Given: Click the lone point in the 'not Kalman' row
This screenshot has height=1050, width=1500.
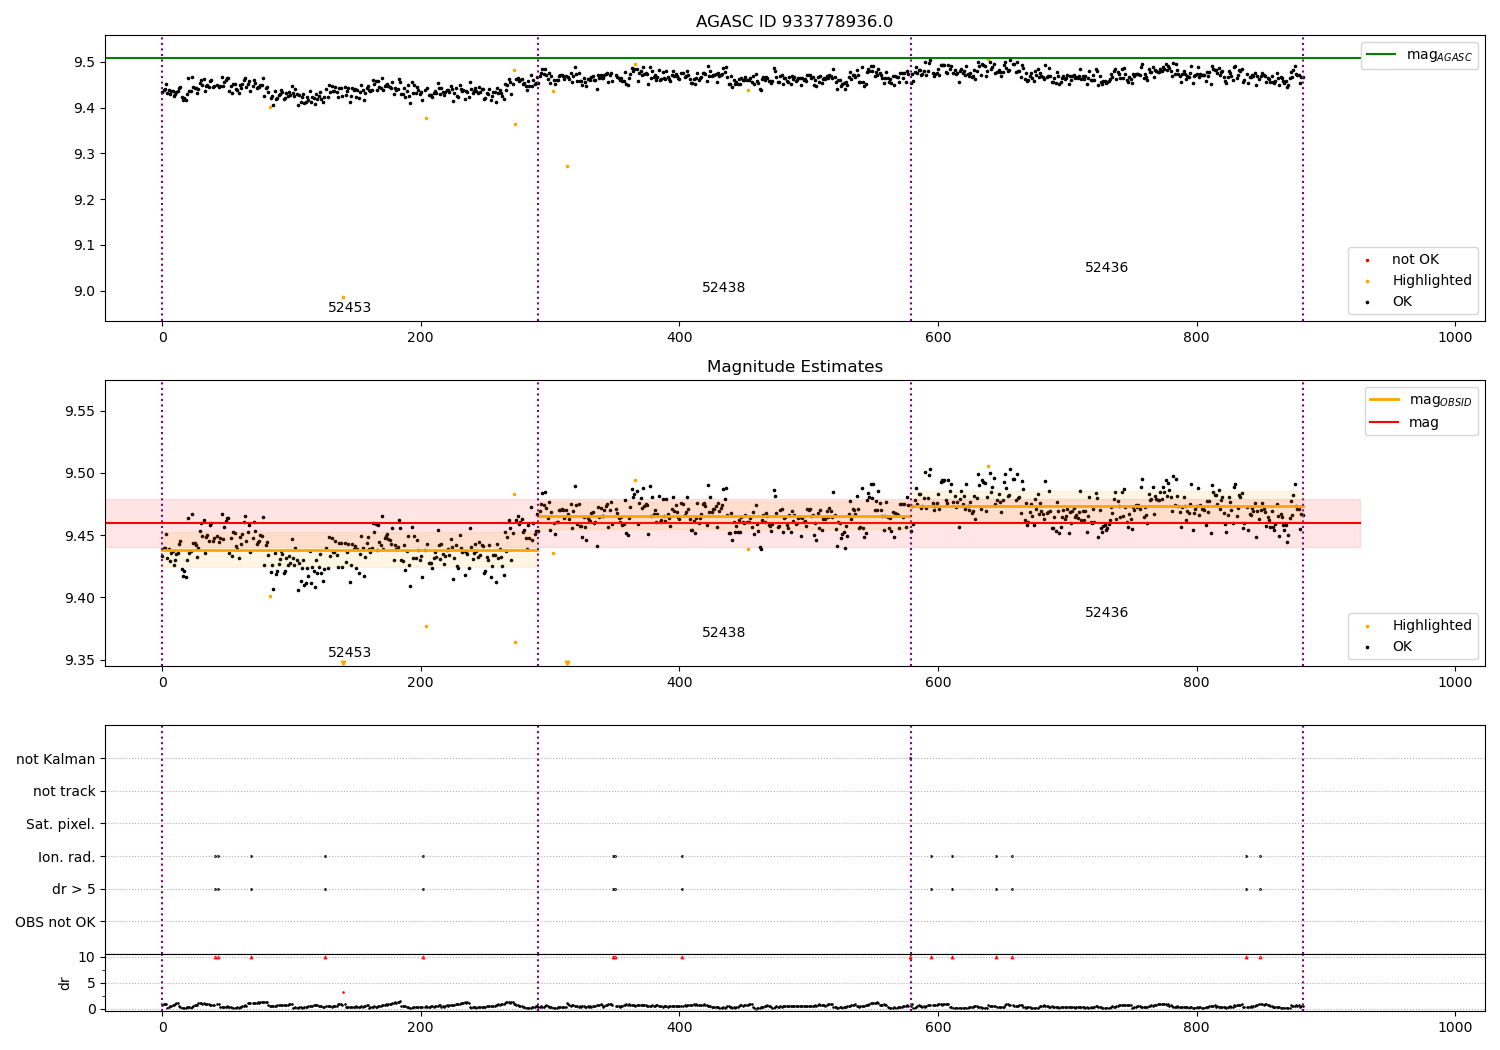Looking at the screenshot, I should 910,759.
